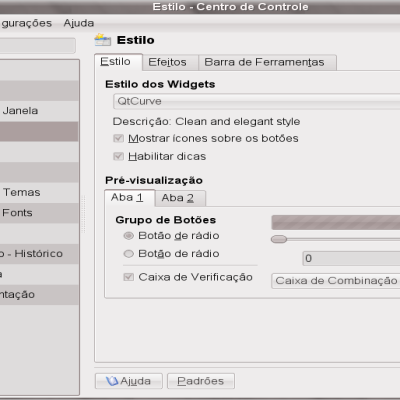
Task: Click the spin box showing 0
Action: click(351, 258)
